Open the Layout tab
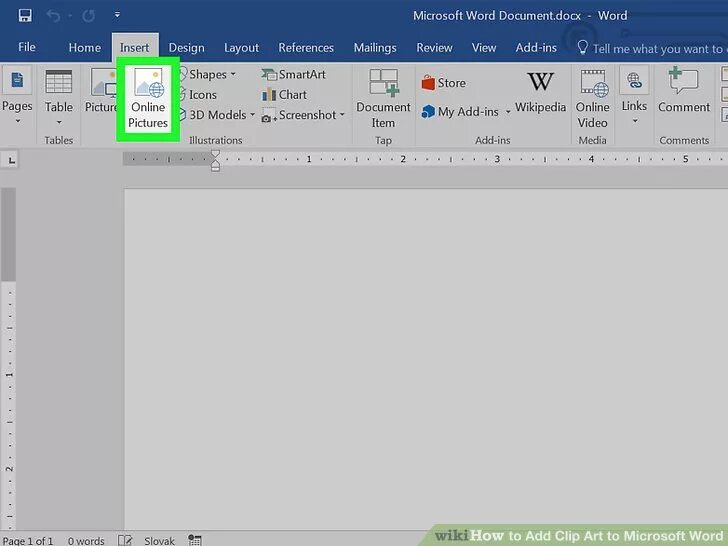 (241, 47)
